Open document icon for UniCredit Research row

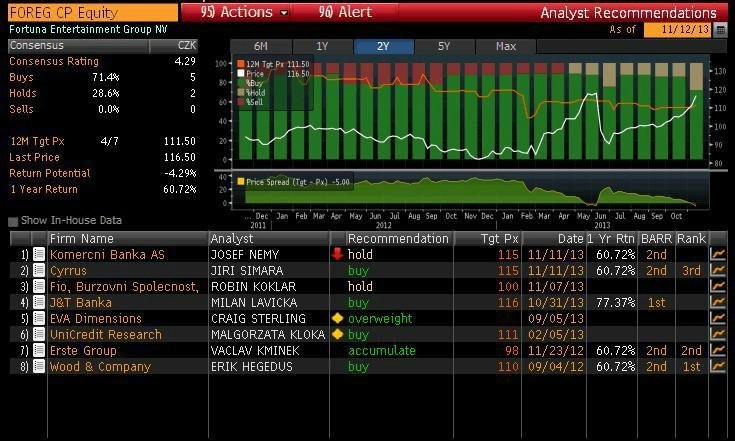(x=39, y=335)
